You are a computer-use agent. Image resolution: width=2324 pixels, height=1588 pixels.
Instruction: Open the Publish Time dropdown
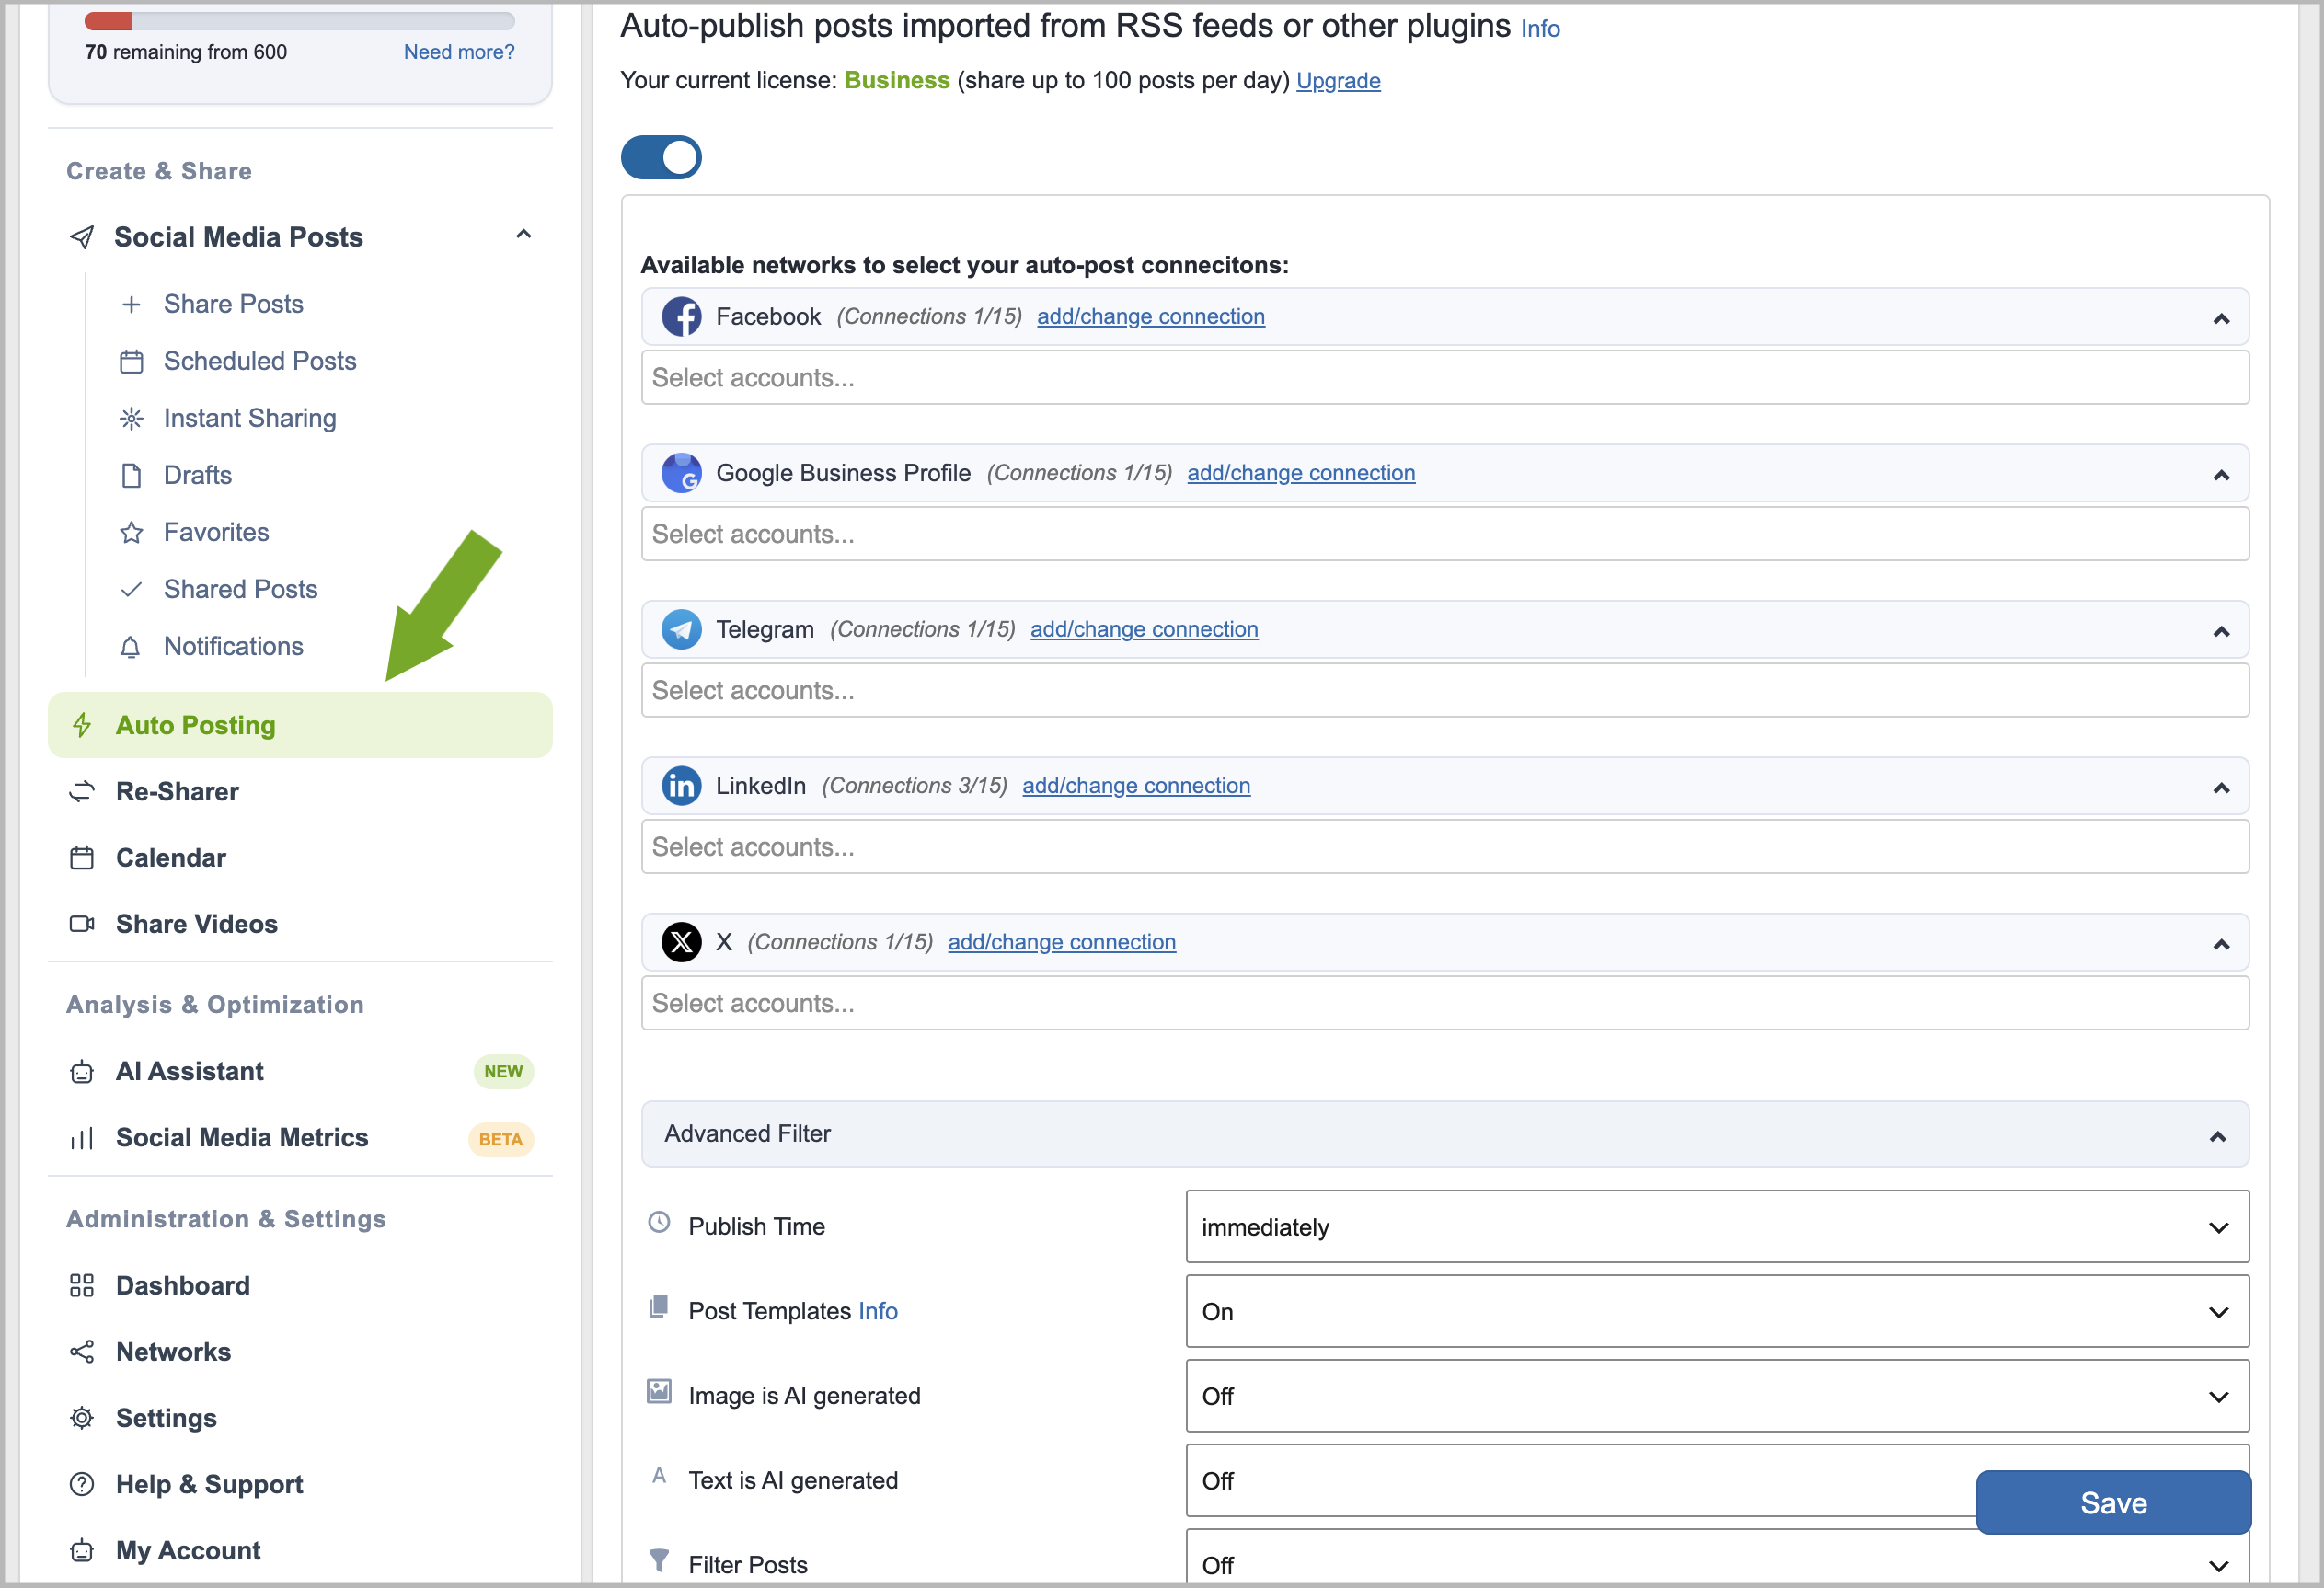pyautogui.click(x=1717, y=1227)
